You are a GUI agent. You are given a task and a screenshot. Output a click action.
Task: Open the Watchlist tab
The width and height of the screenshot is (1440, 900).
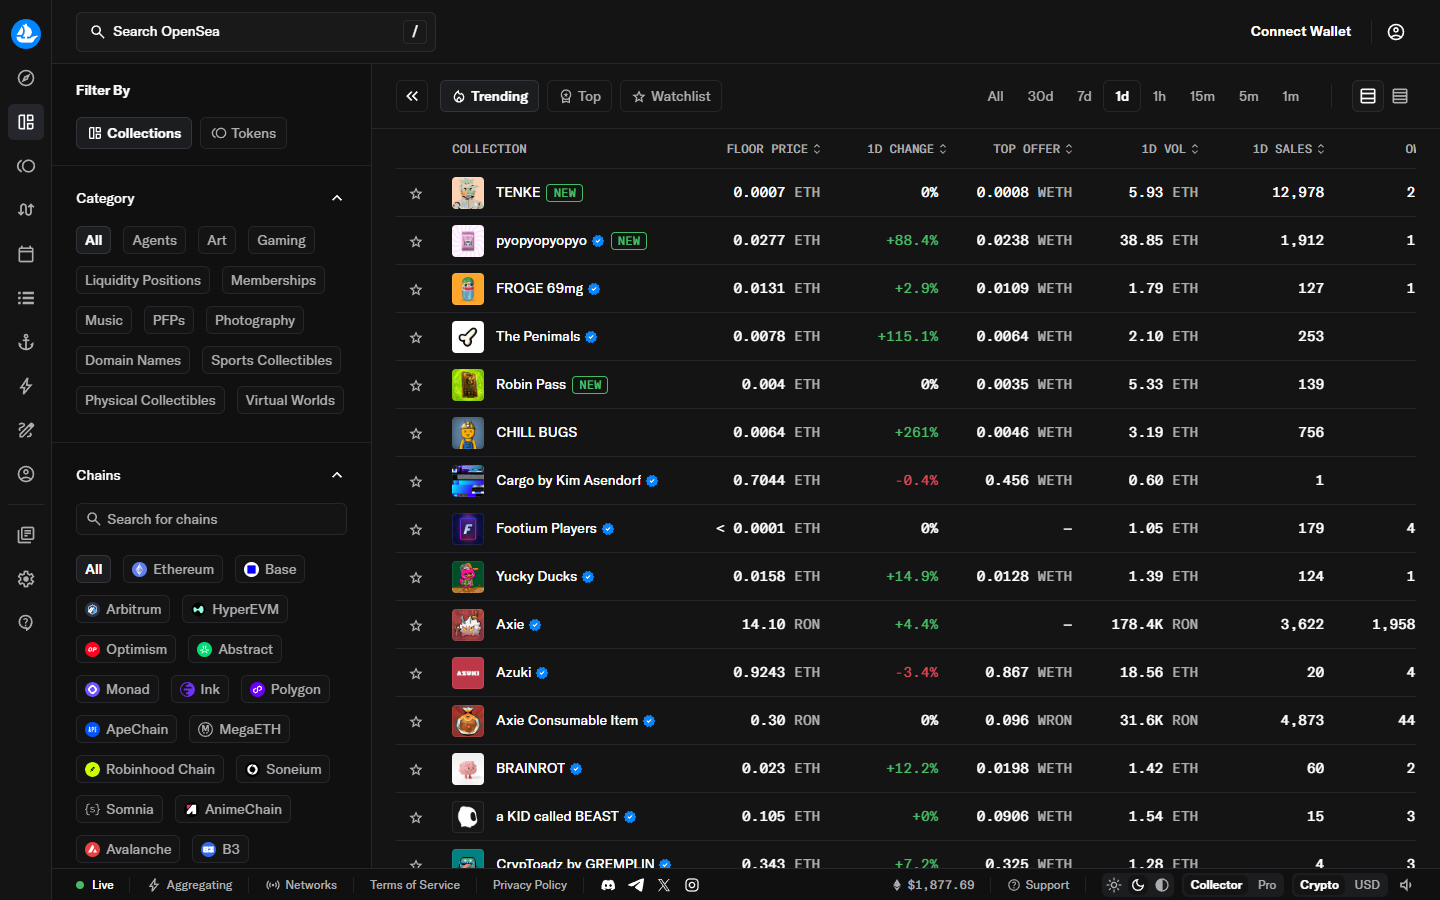click(x=671, y=96)
